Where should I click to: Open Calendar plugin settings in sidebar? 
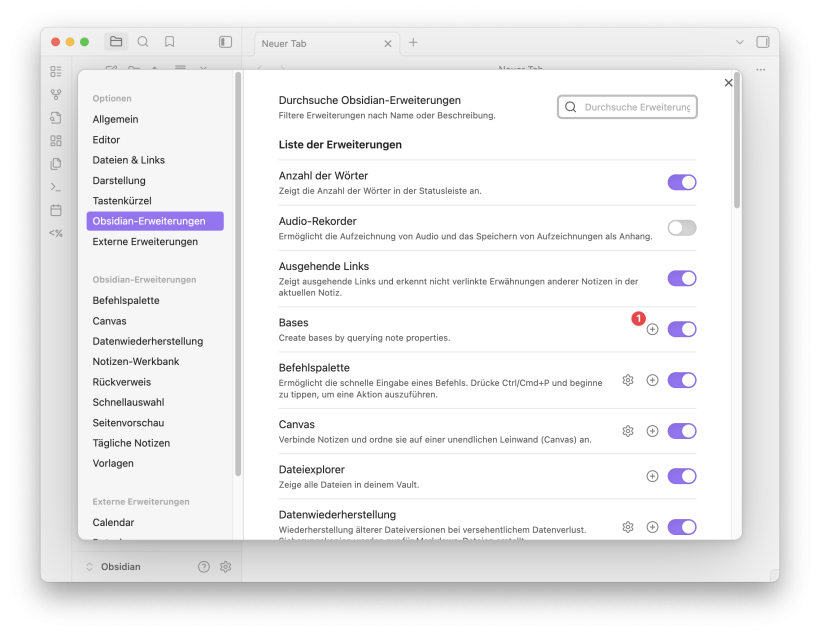click(155, 523)
